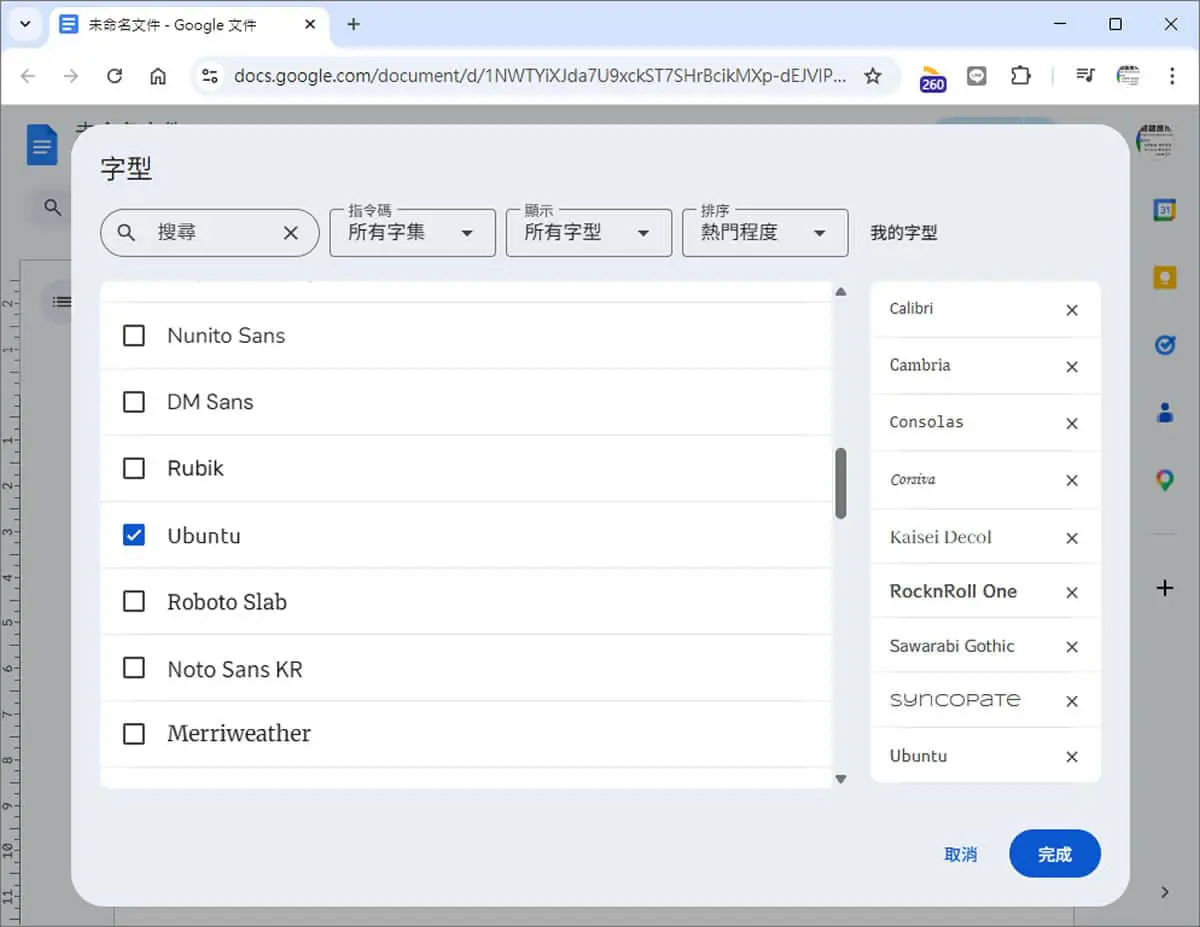Open Google Keep in the side panel
Image resolution: width=1200 pixels, height=927 pixels.
pos(1165,277)
